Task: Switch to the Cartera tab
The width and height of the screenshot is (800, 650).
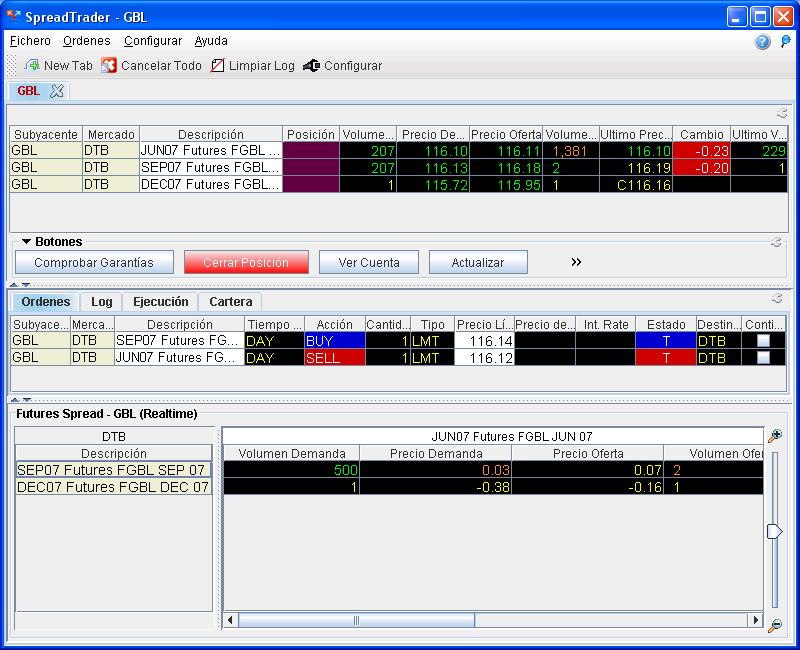Action: [230, 301]
